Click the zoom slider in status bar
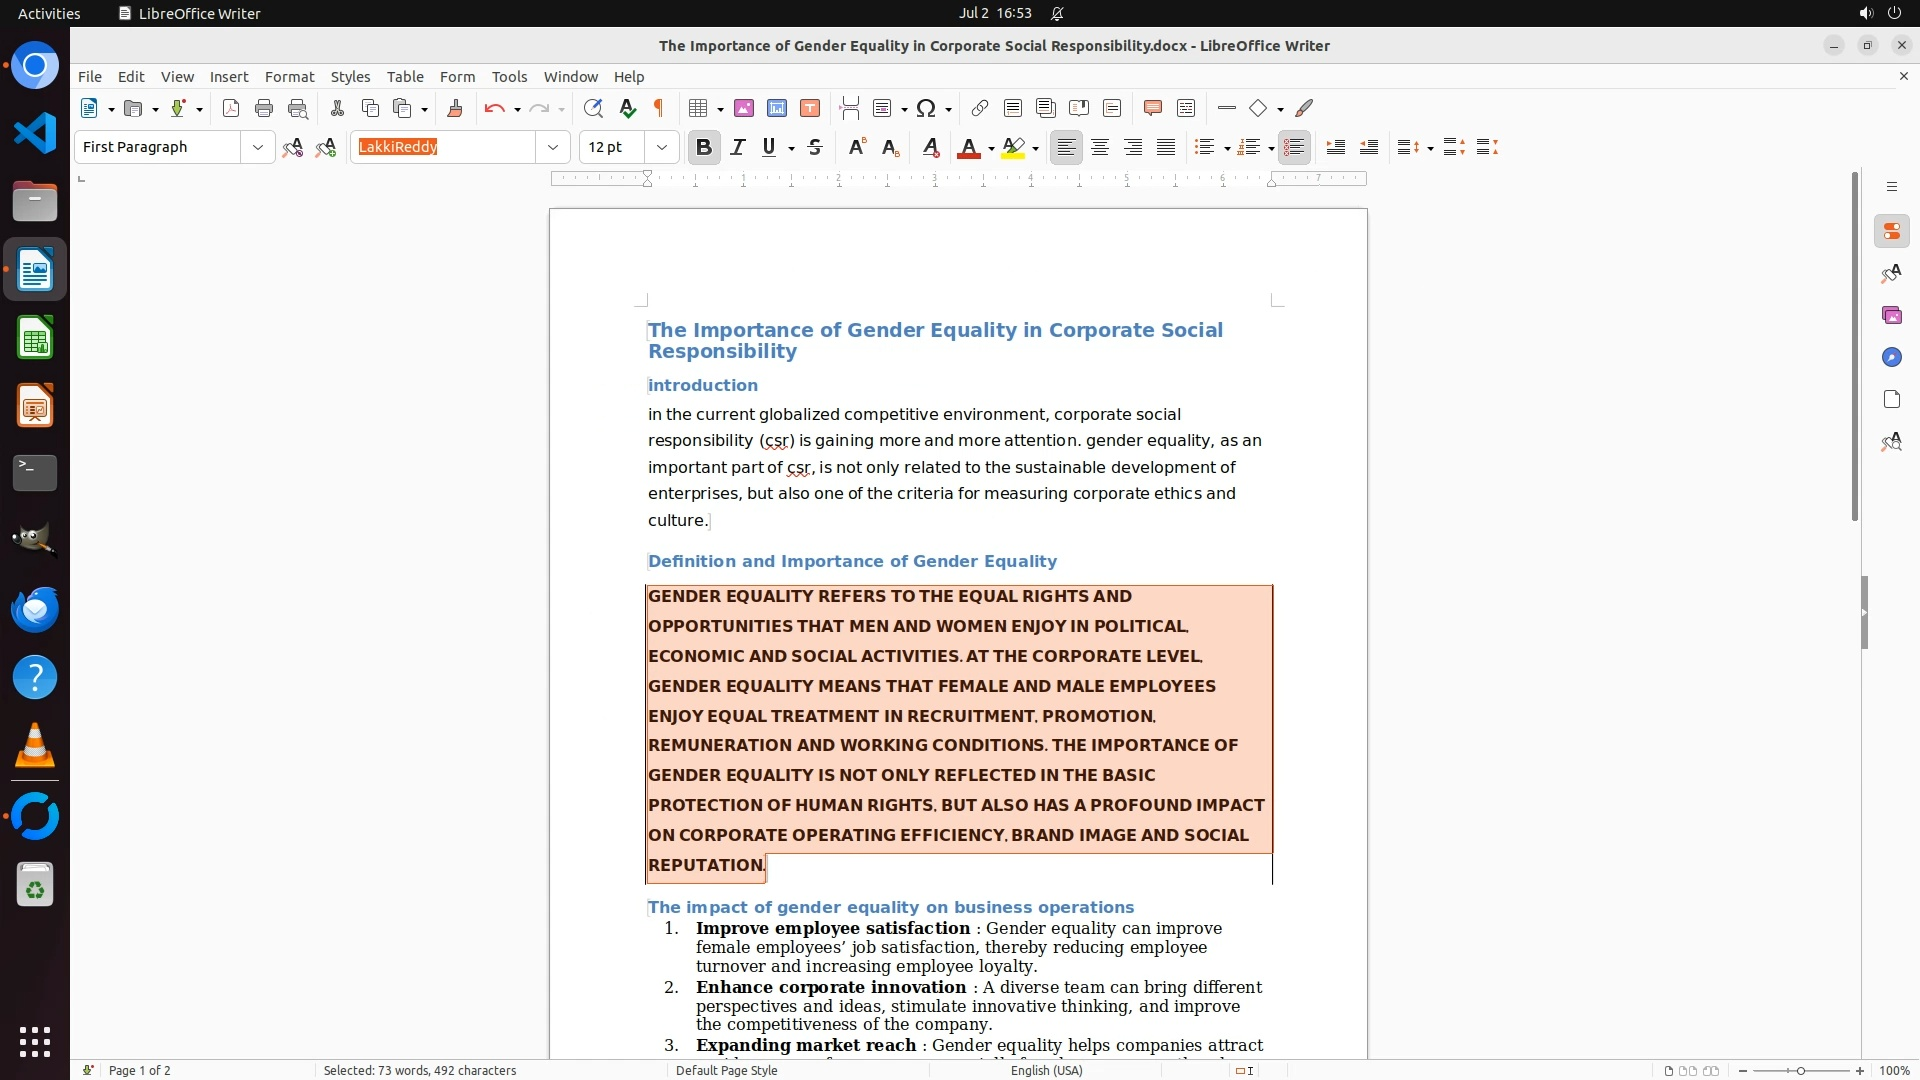 click(1800, 1070)
